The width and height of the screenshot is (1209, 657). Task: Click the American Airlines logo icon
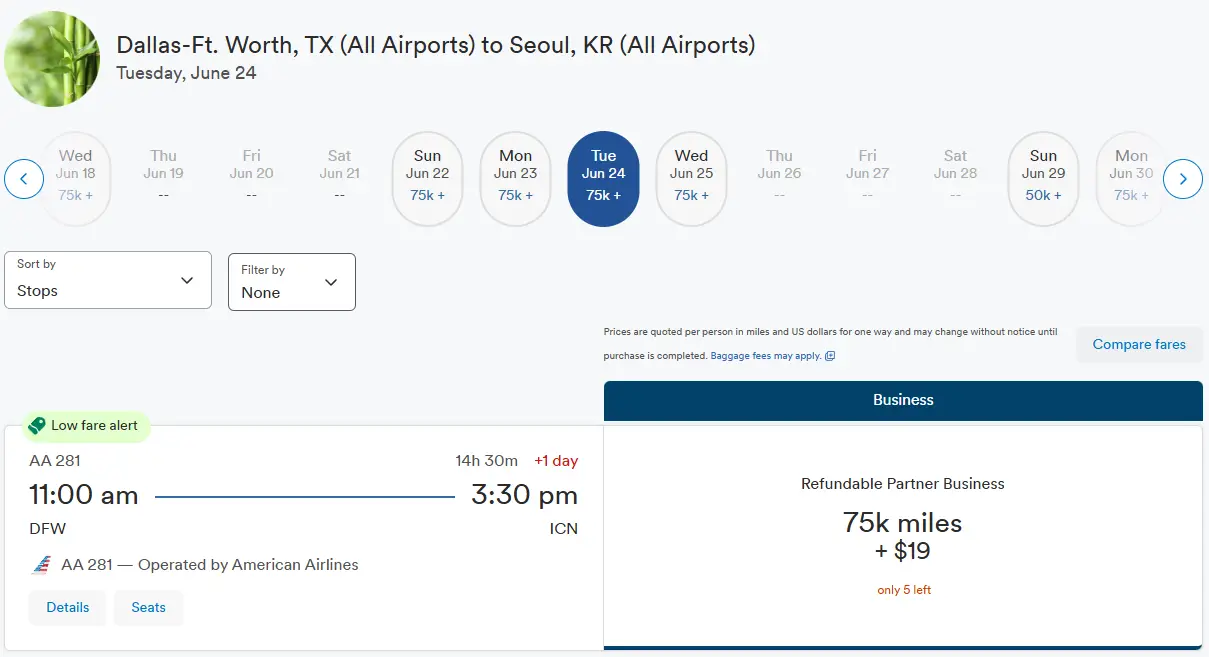[42, 565]
